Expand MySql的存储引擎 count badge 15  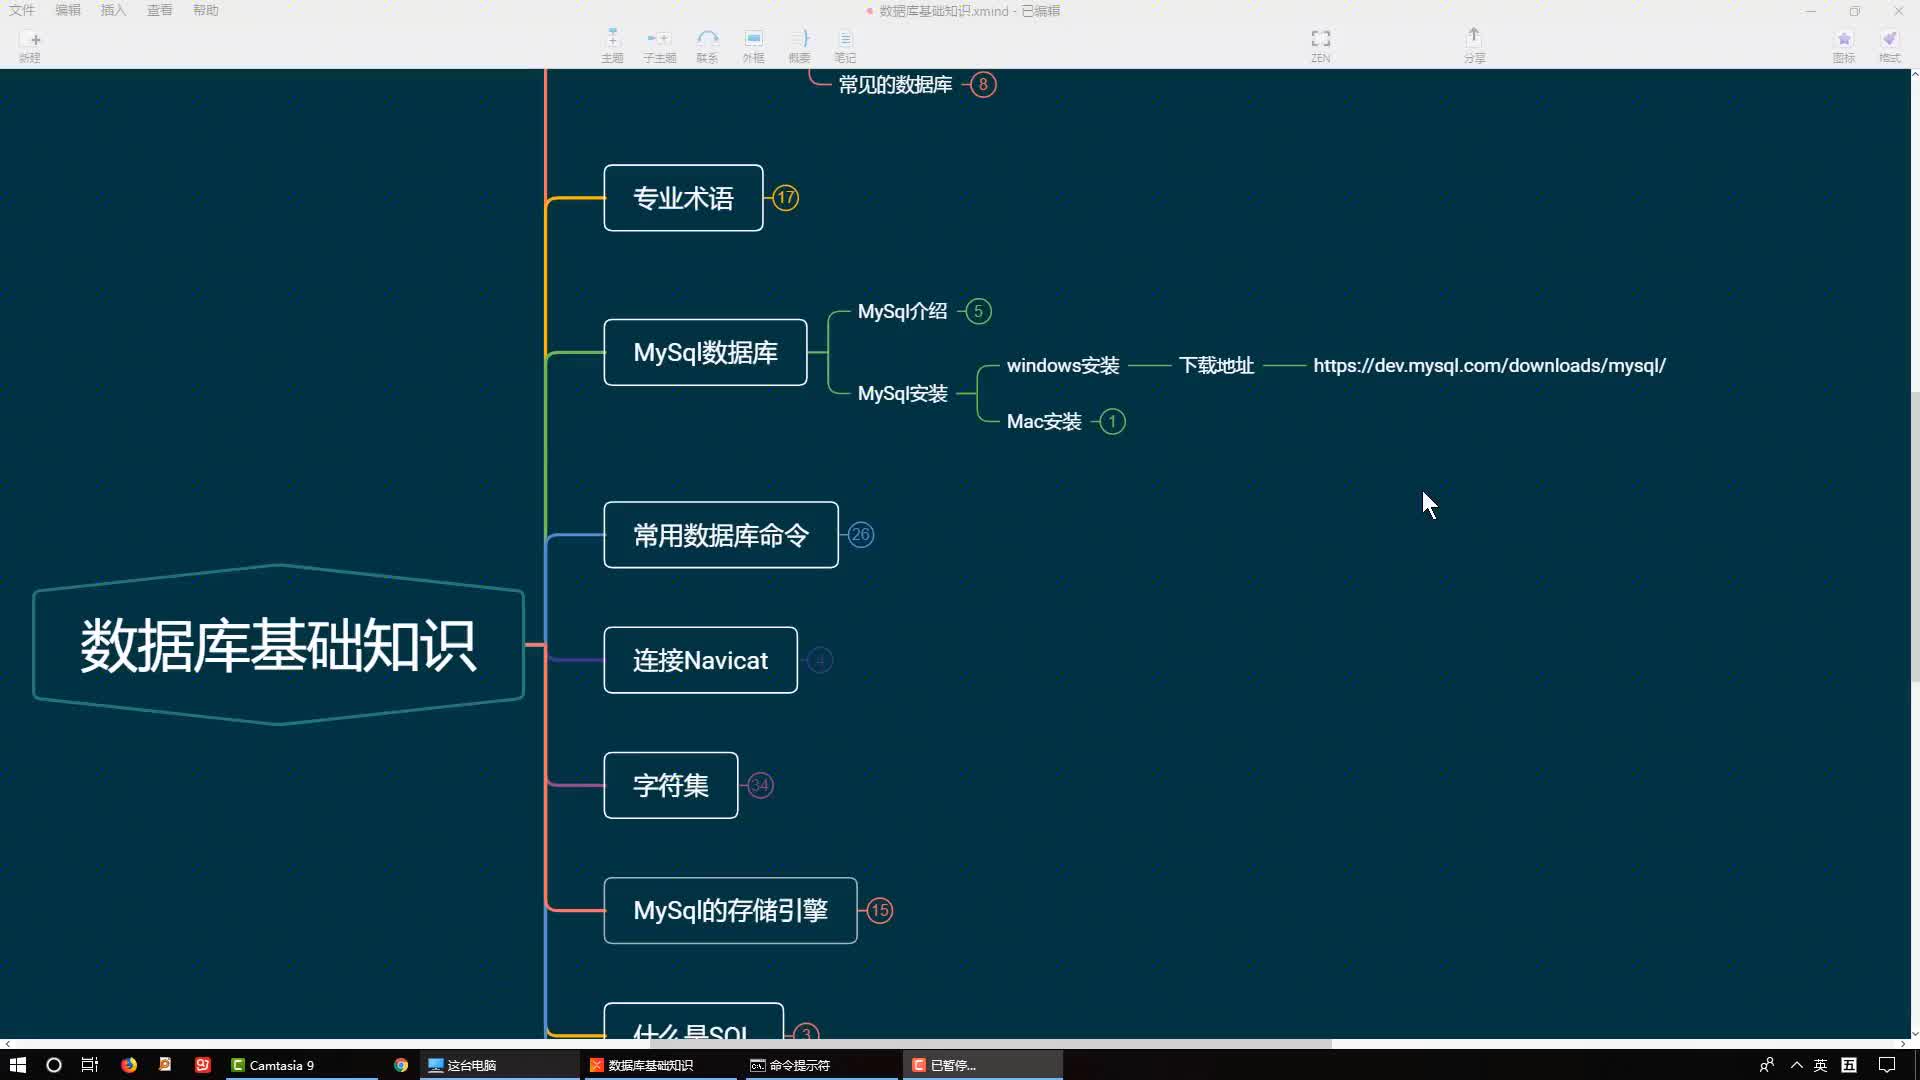coord(880,910)
